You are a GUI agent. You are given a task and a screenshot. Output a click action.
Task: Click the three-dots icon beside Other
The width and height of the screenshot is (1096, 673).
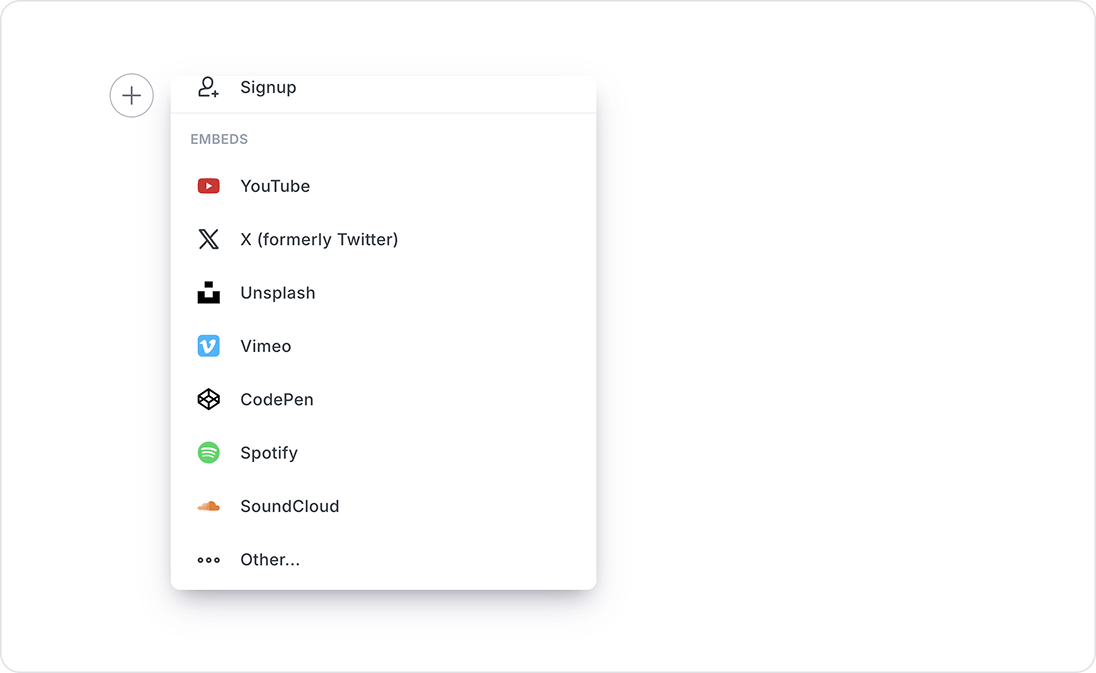point(208,560)
